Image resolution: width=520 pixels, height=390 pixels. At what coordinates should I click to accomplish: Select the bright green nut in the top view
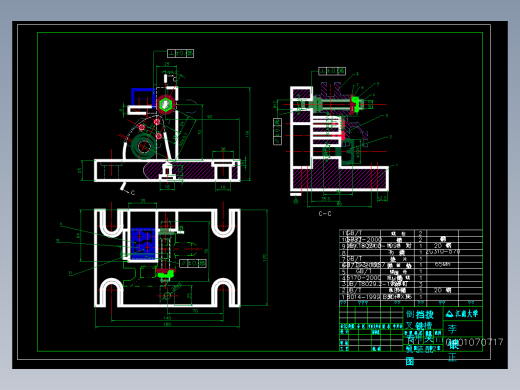[x=166, y=274]
